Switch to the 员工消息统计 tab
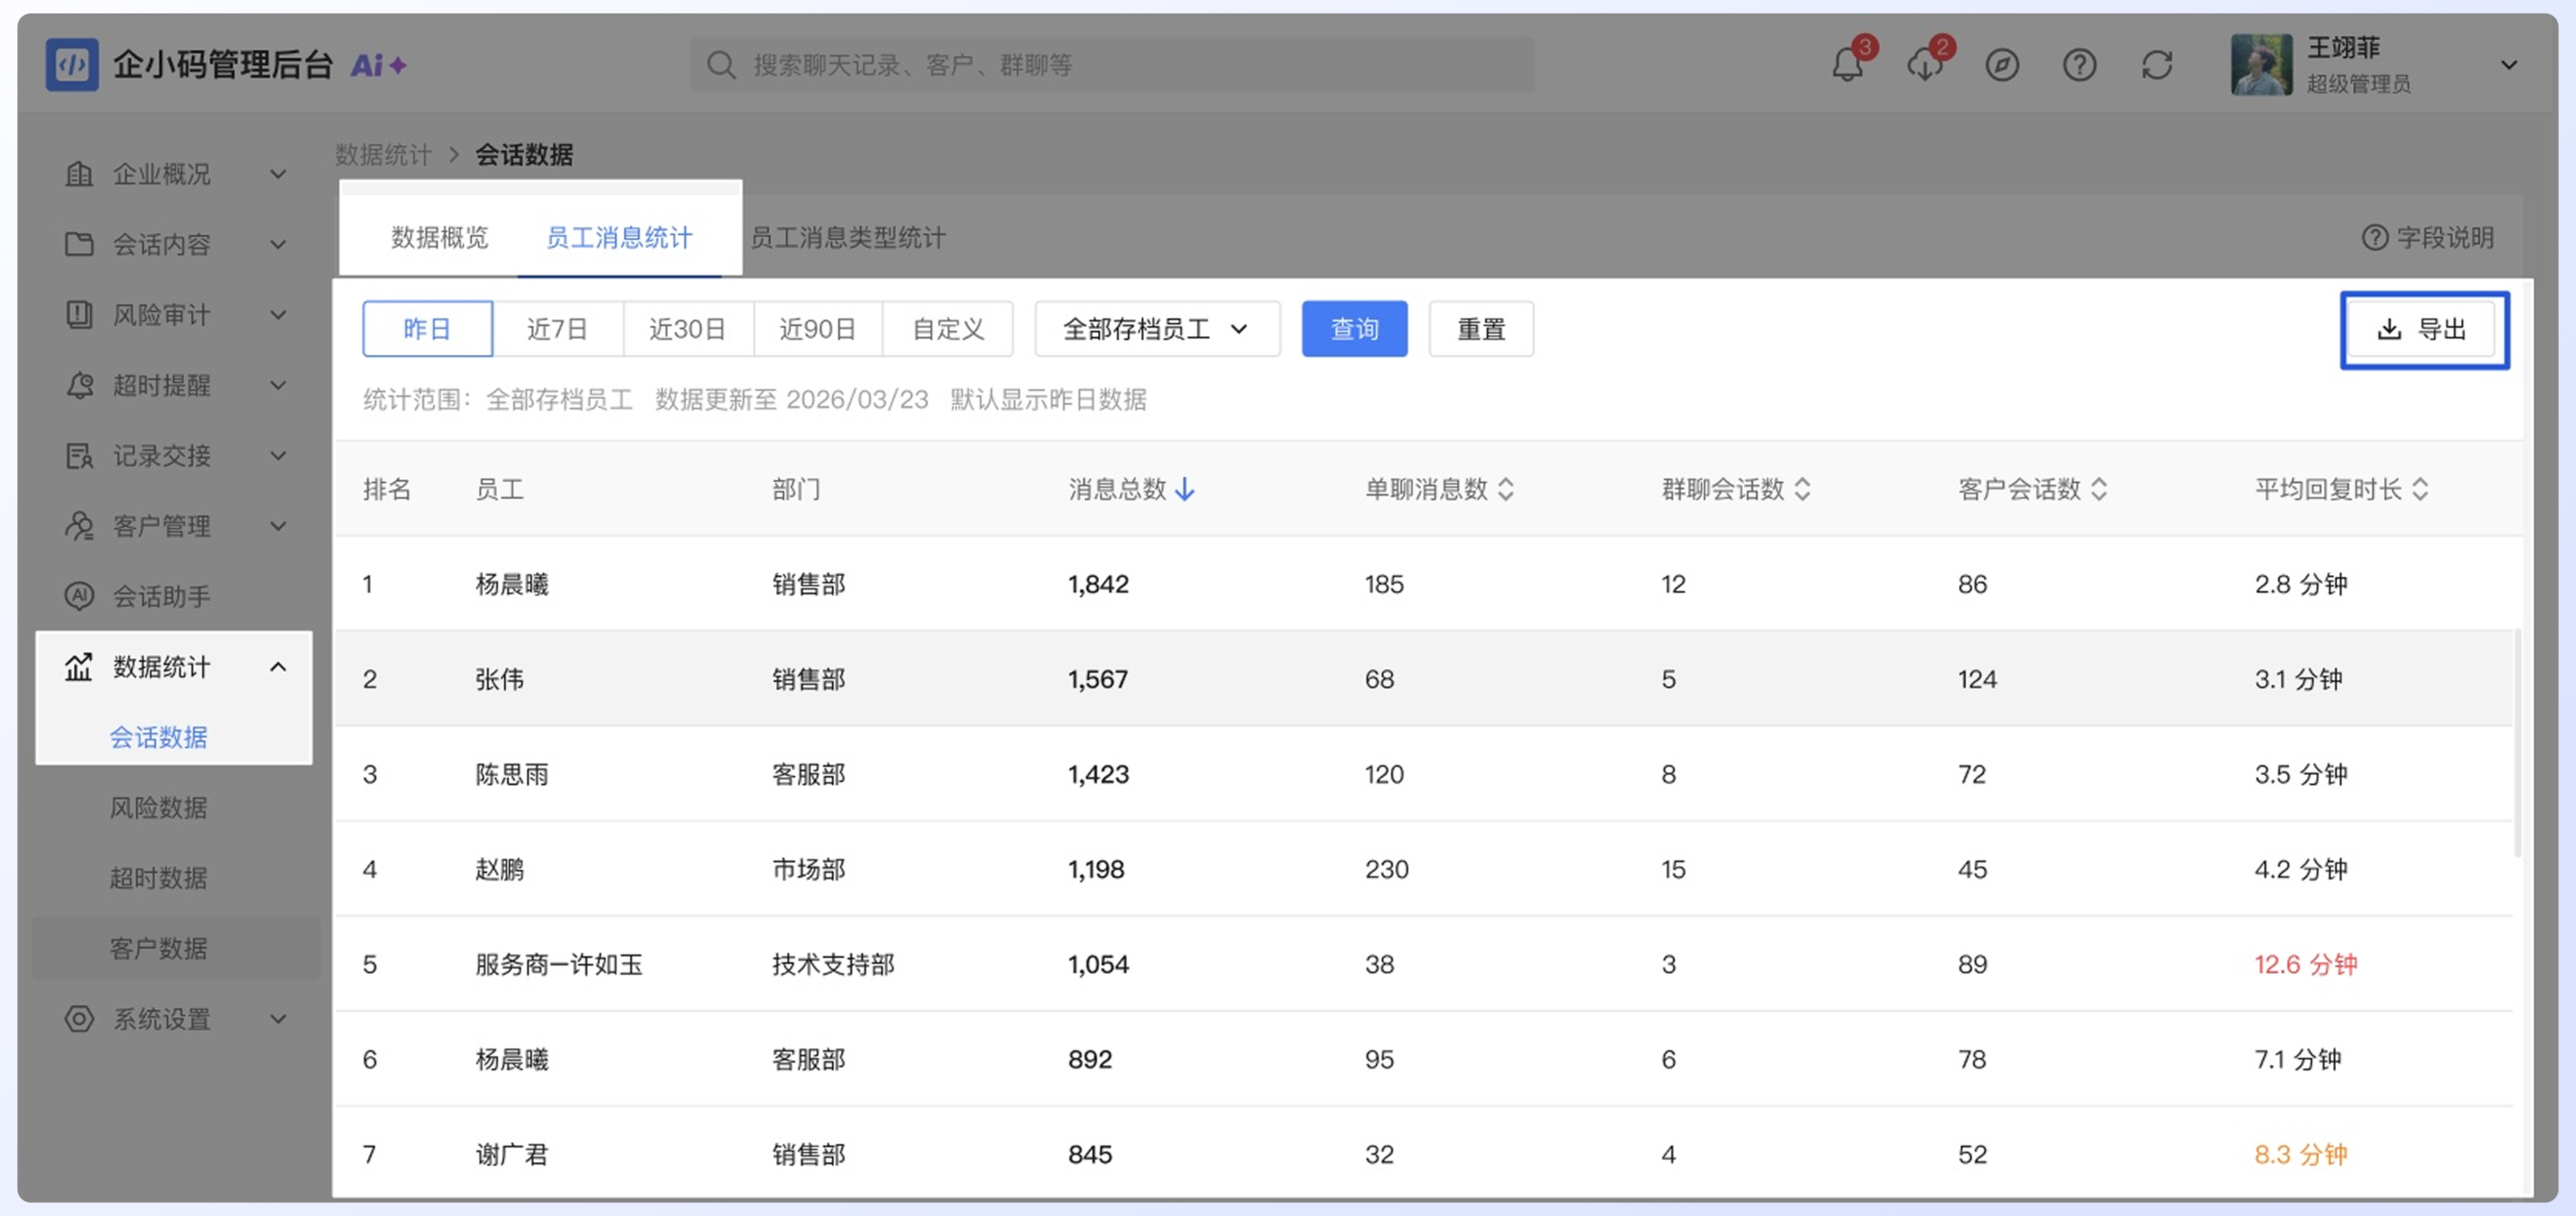The image size is (2576, 1216). pyautogui.click(x=619, y=237)
